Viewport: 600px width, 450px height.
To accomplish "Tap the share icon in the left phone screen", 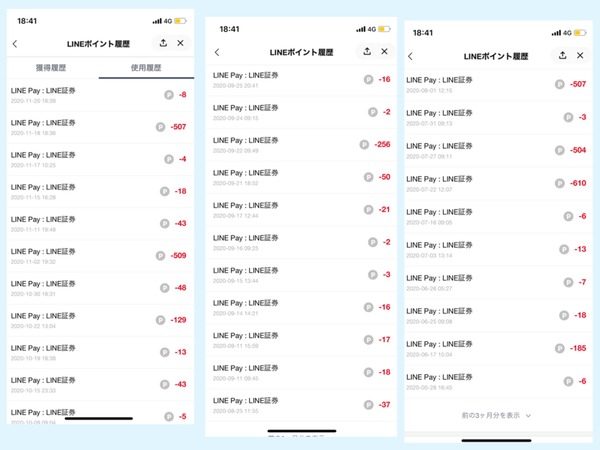I will pyautogui.click(x=163, y=43).
